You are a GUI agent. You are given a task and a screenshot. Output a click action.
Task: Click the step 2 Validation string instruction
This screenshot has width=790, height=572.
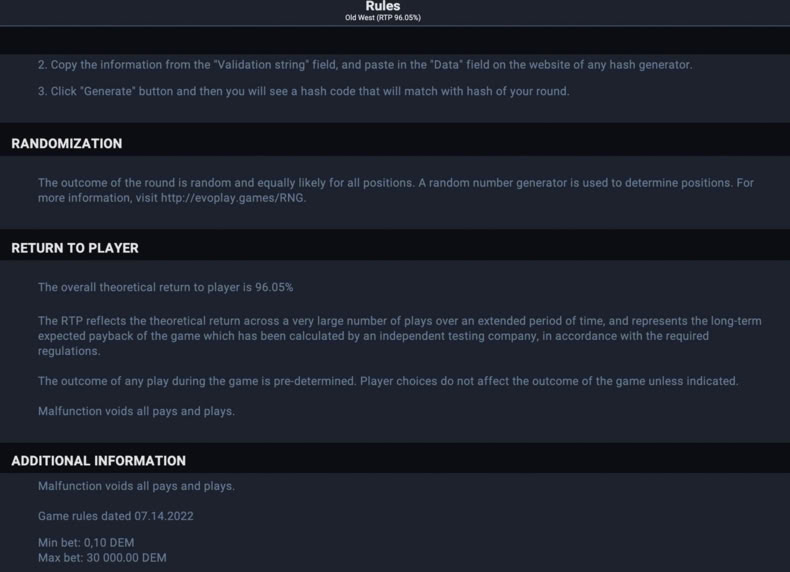point(365,65)
